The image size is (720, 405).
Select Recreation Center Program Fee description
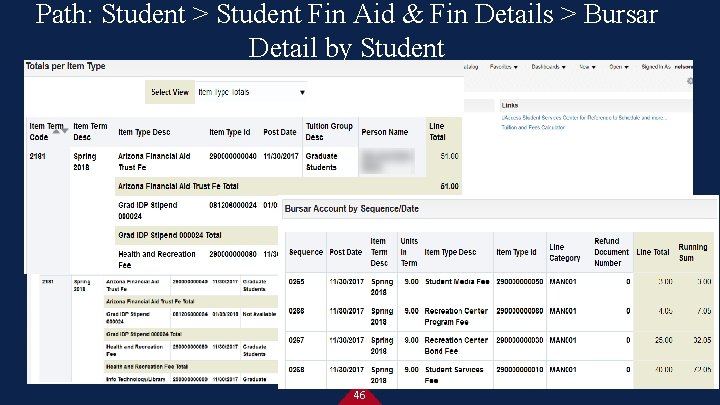(x=456, y=316)
